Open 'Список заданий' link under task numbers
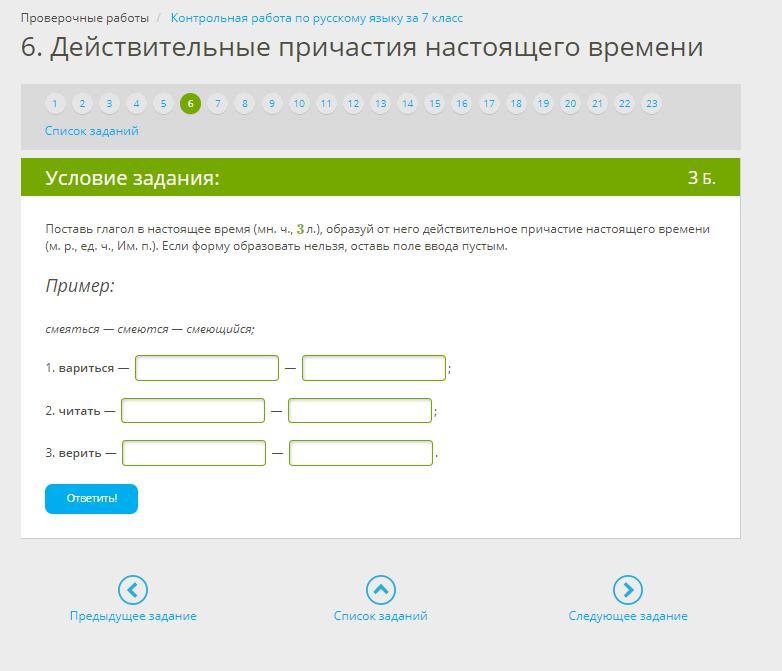The width and height of the screenshot is (782, 671). tap(92, 131)
